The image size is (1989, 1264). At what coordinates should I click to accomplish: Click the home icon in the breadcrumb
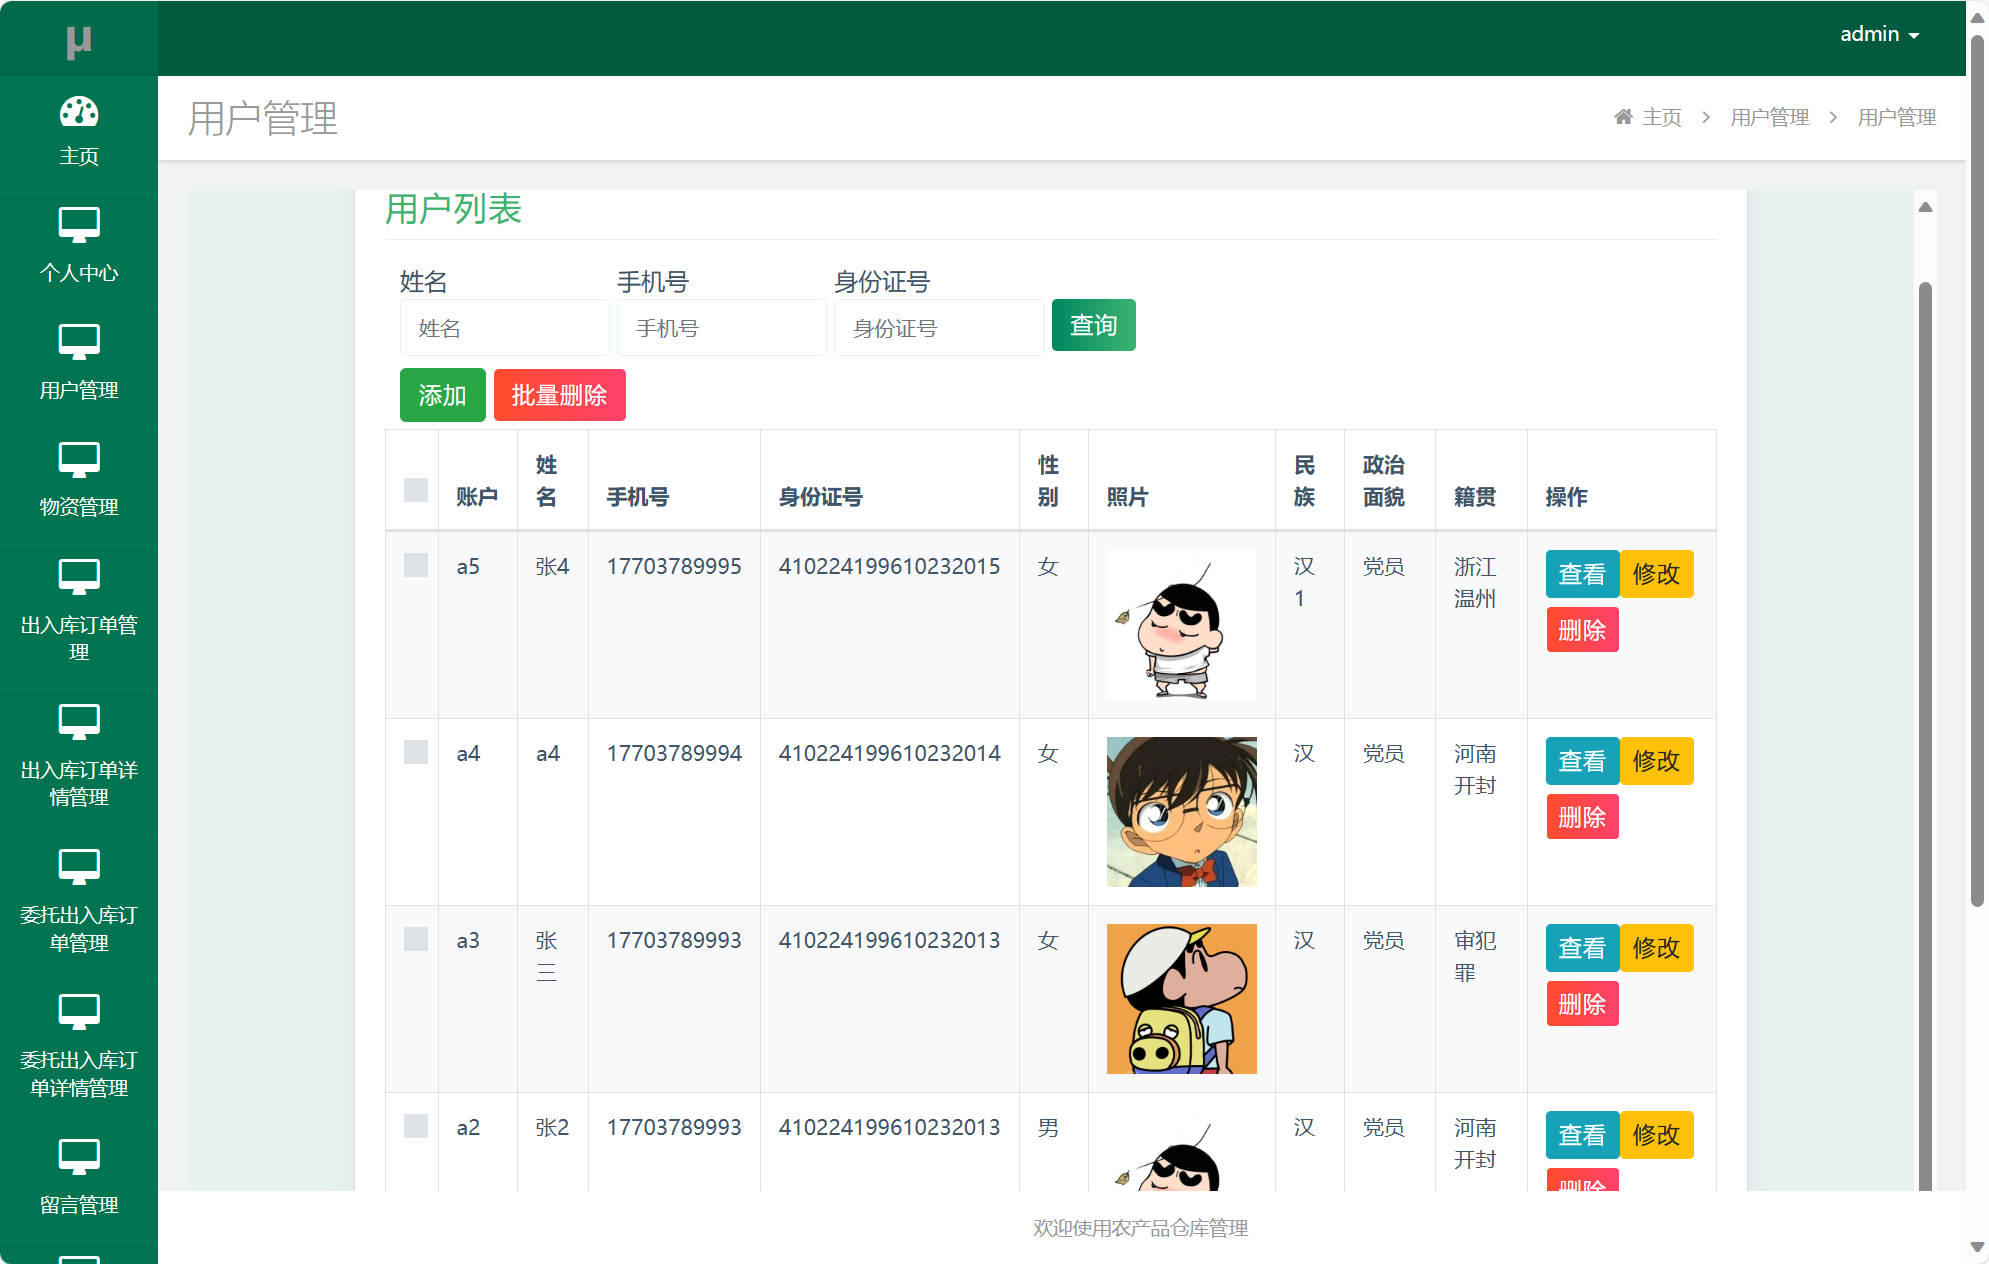tap(1622, 116)
